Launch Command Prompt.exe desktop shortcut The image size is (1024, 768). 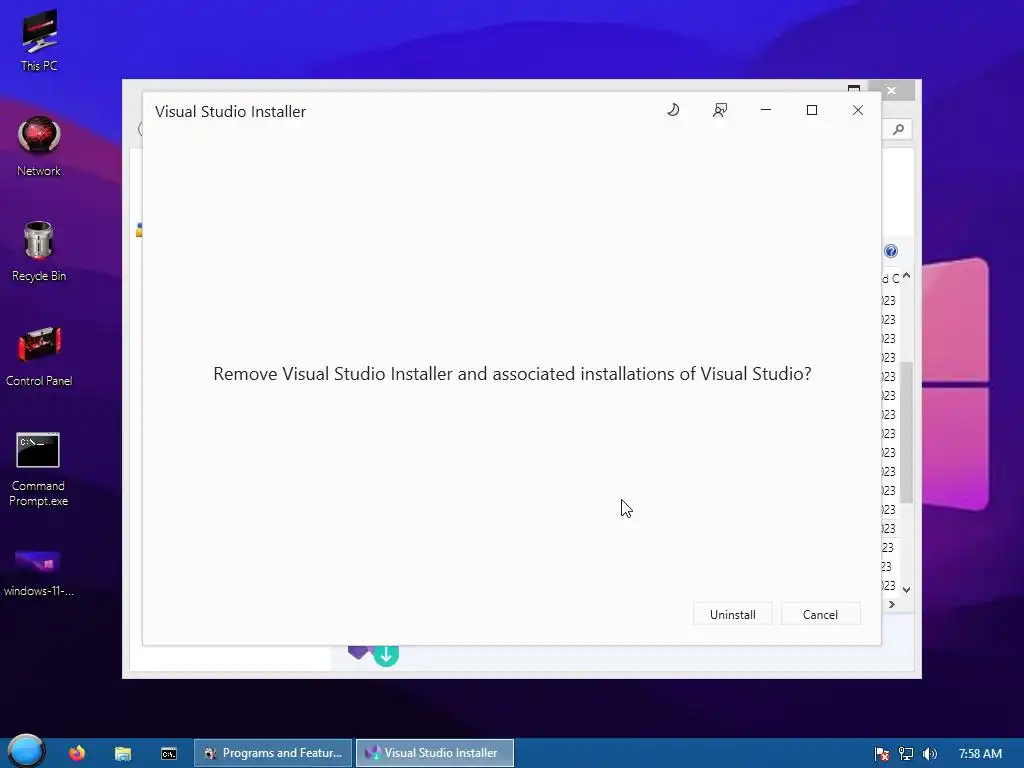[39, 469]
